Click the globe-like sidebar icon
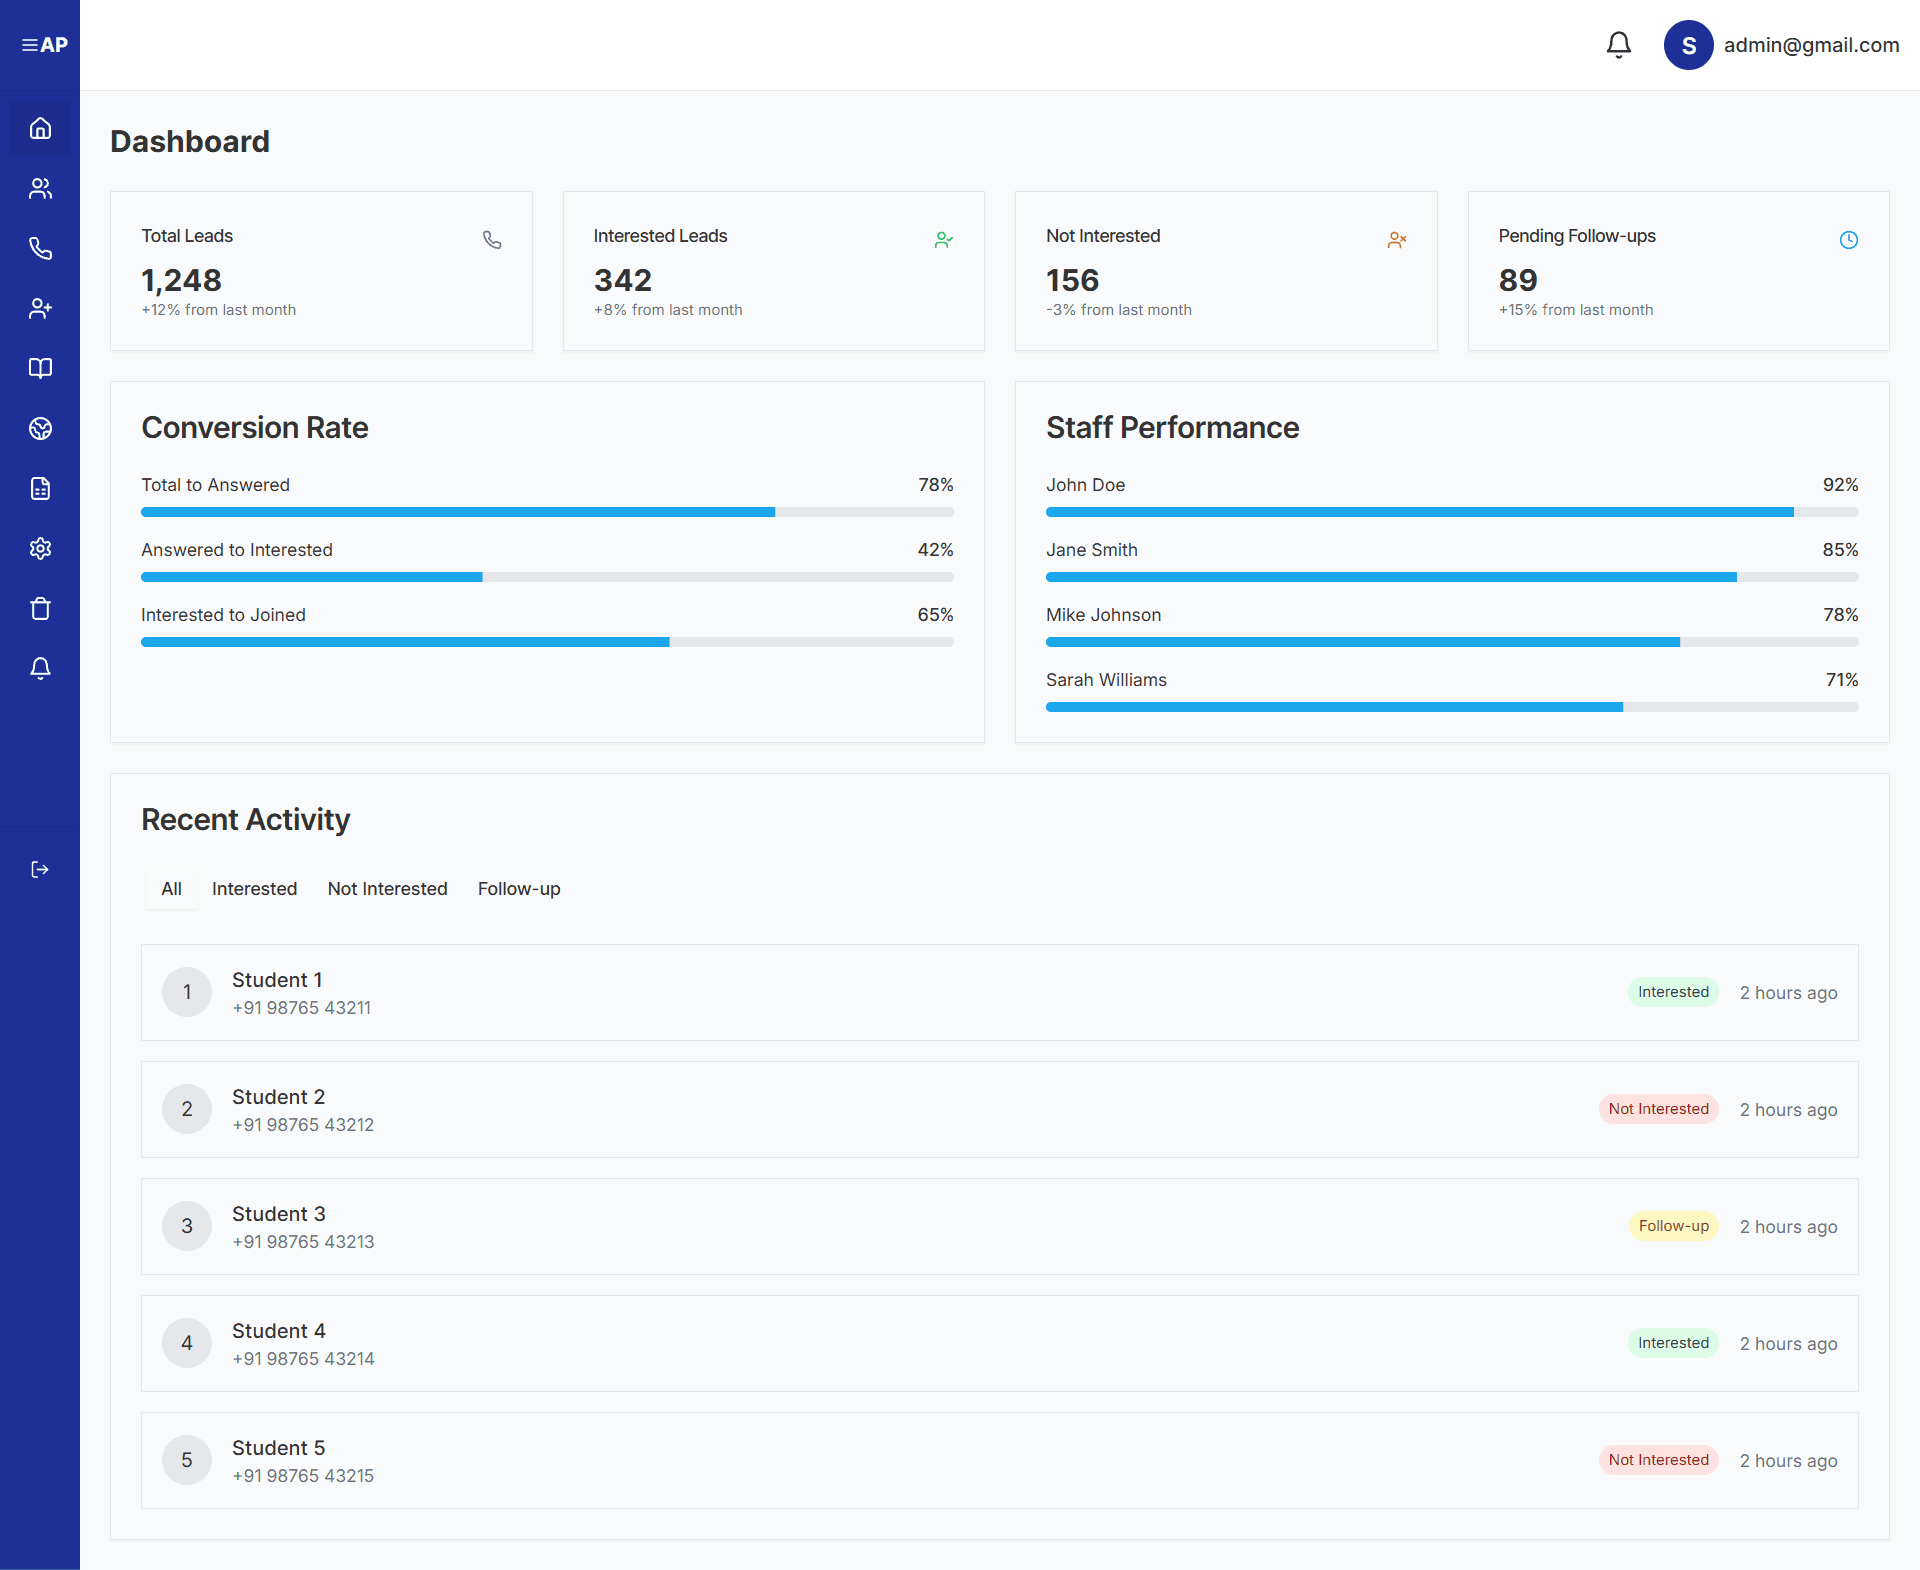 click(x=40, y=428)
